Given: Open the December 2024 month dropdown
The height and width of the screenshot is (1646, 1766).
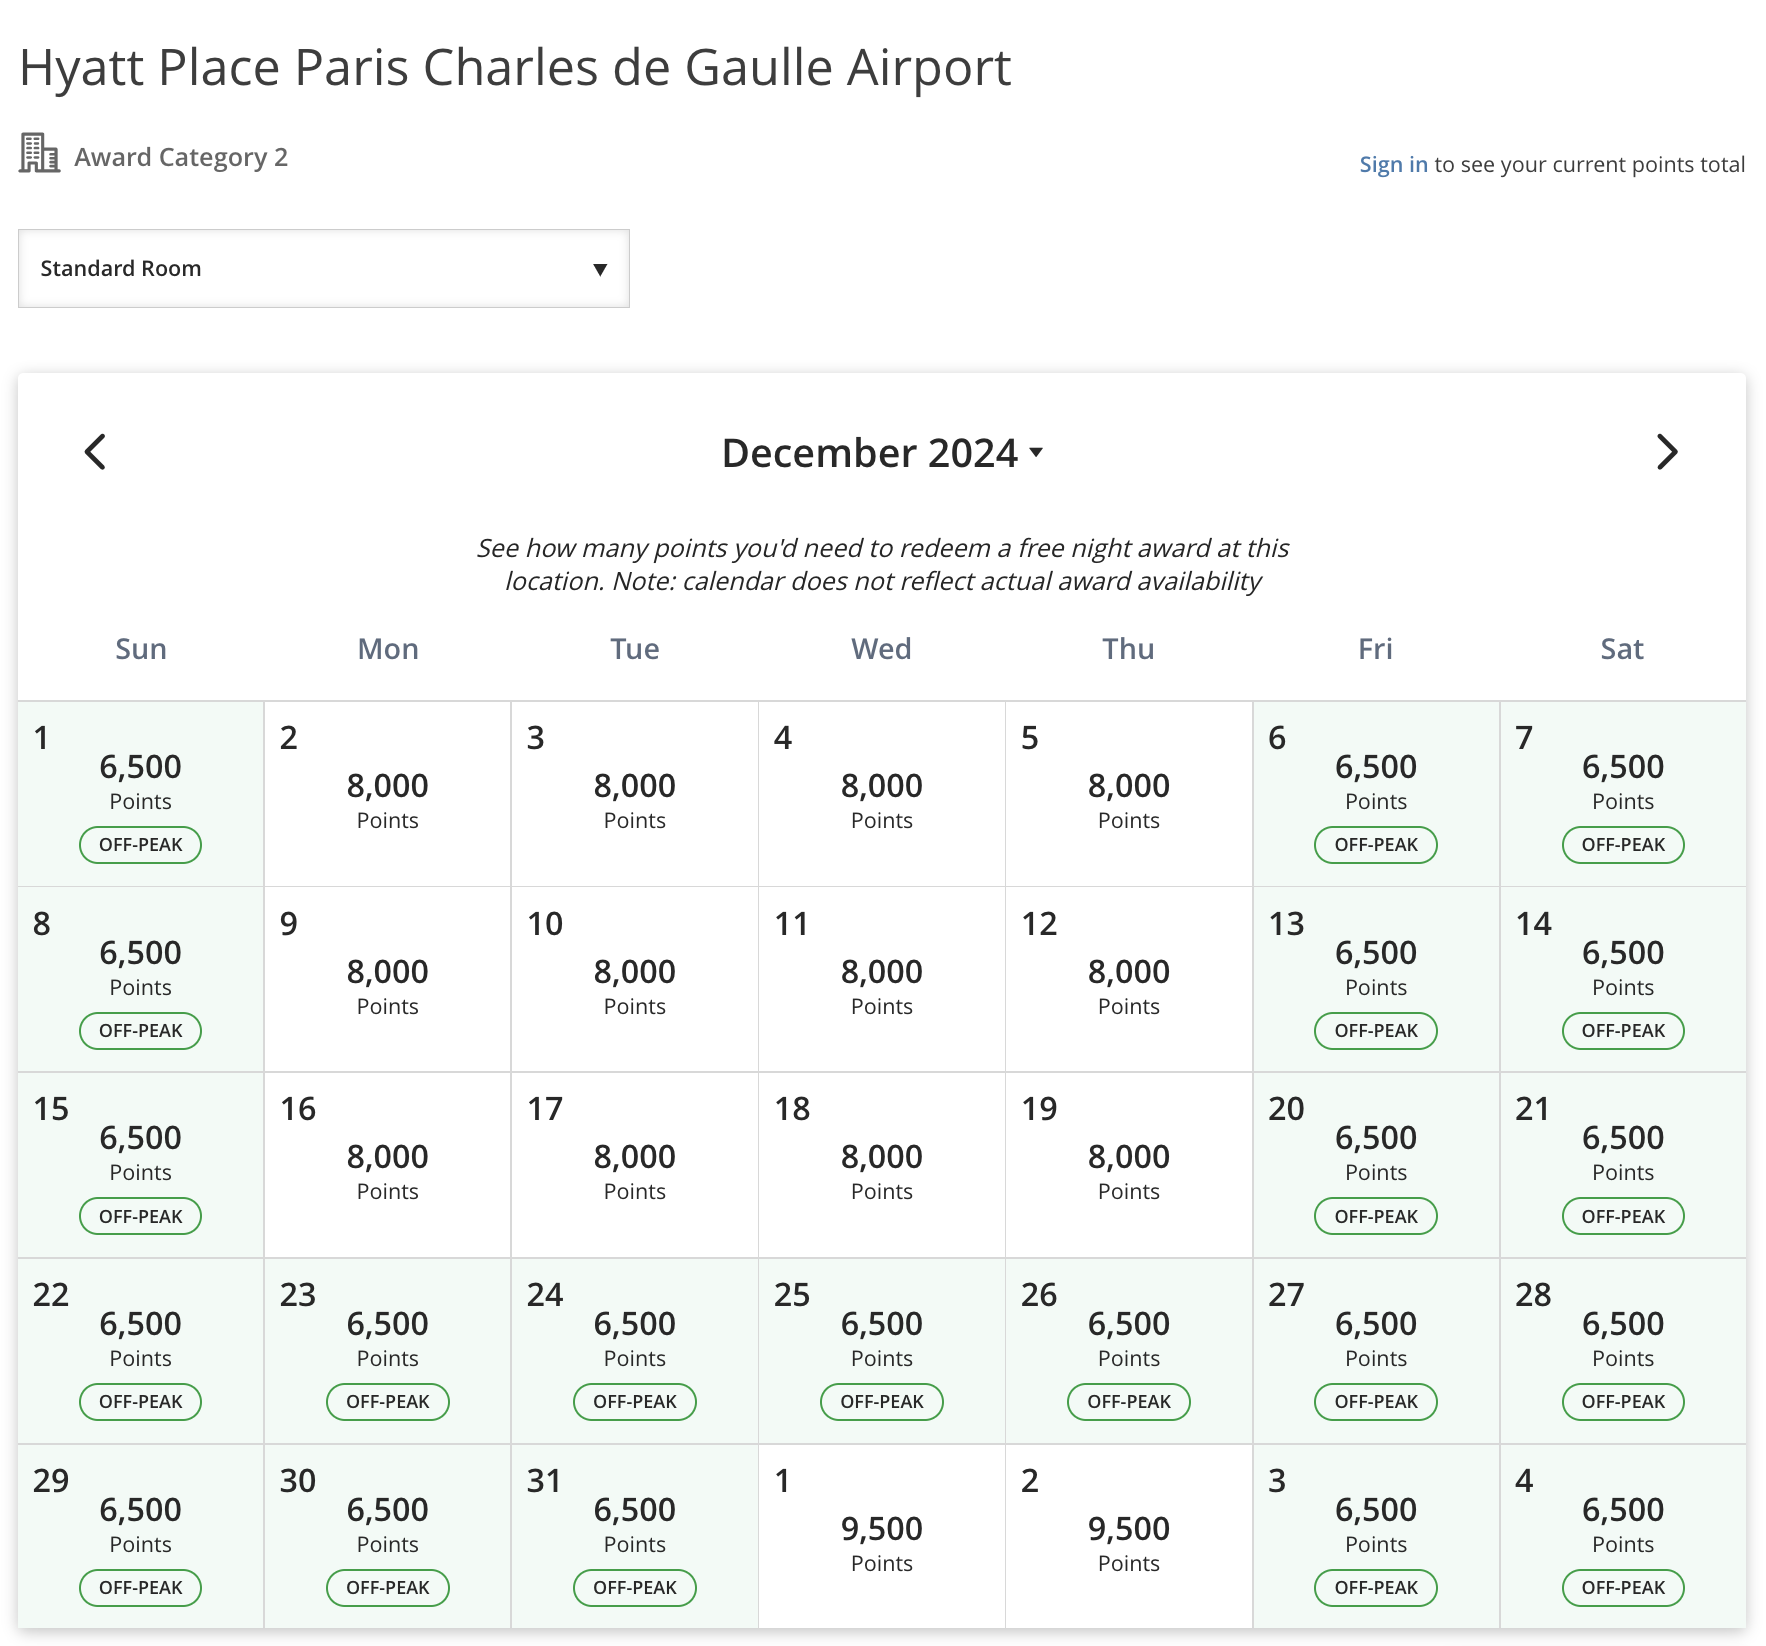Looking at the screenshot, I should pos(882,453).
